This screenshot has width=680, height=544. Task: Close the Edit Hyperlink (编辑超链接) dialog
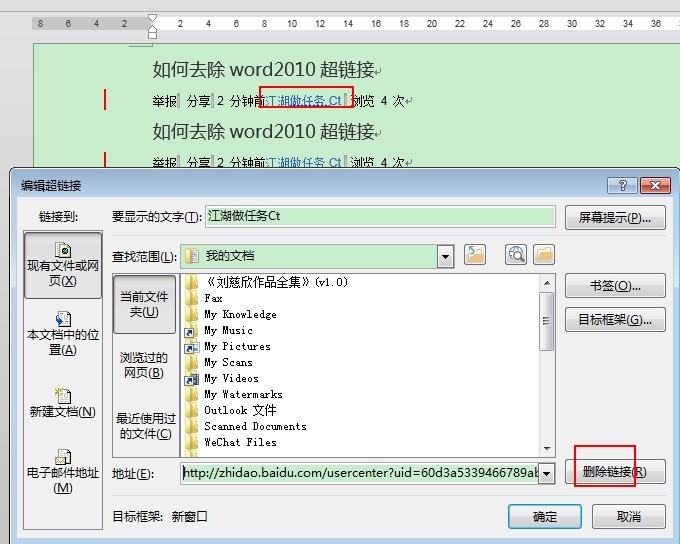click(655, 186)
